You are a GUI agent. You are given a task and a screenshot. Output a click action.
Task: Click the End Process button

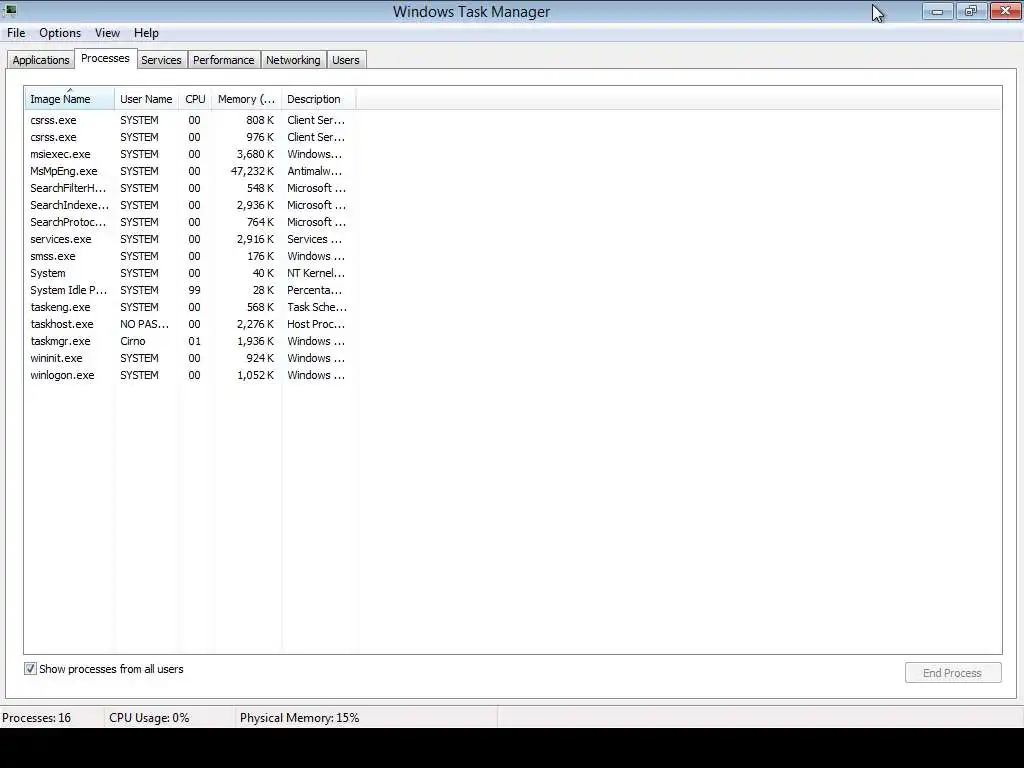[x=953, y=673]
